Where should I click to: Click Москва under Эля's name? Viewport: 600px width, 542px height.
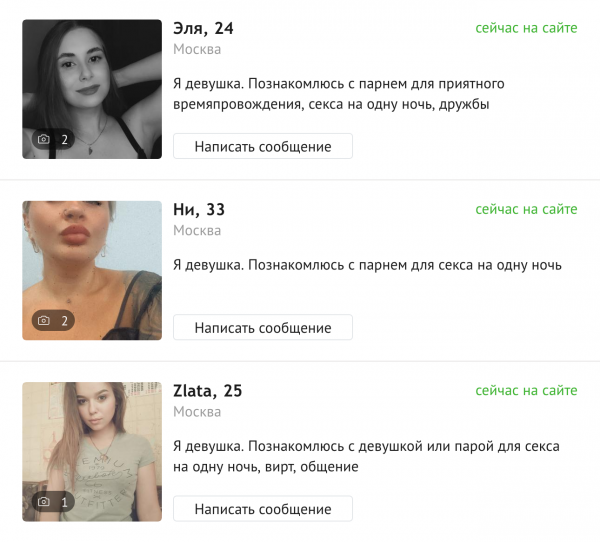pyautogui.click(x=197, y=49)
